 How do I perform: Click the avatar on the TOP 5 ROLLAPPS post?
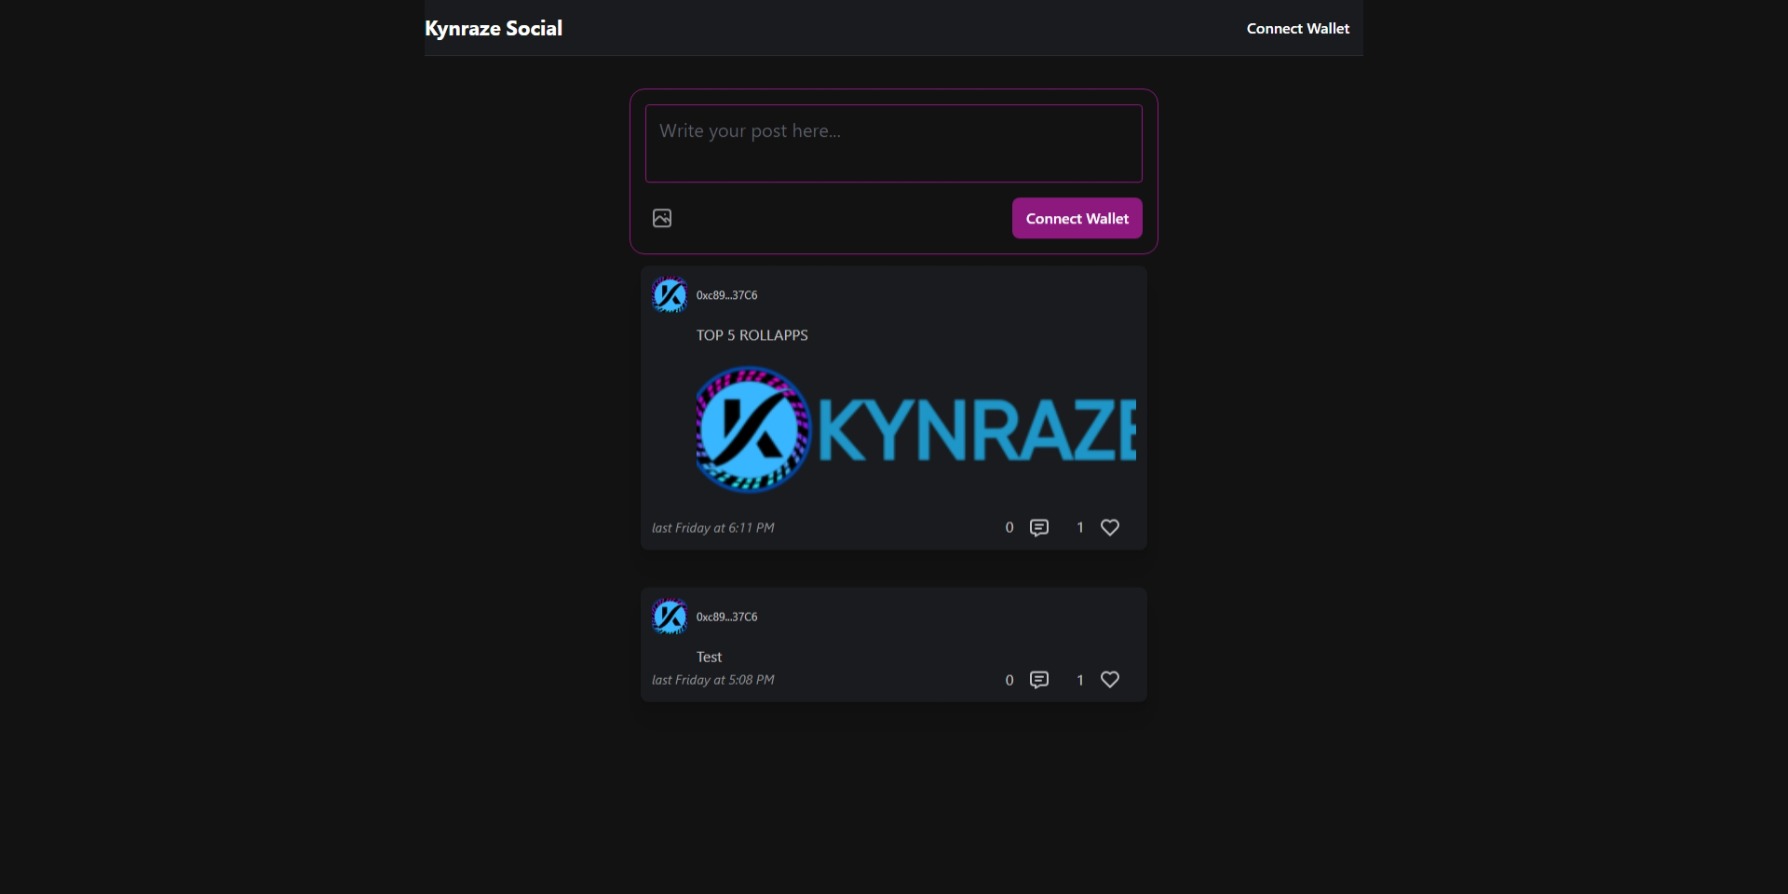[669, 295]
